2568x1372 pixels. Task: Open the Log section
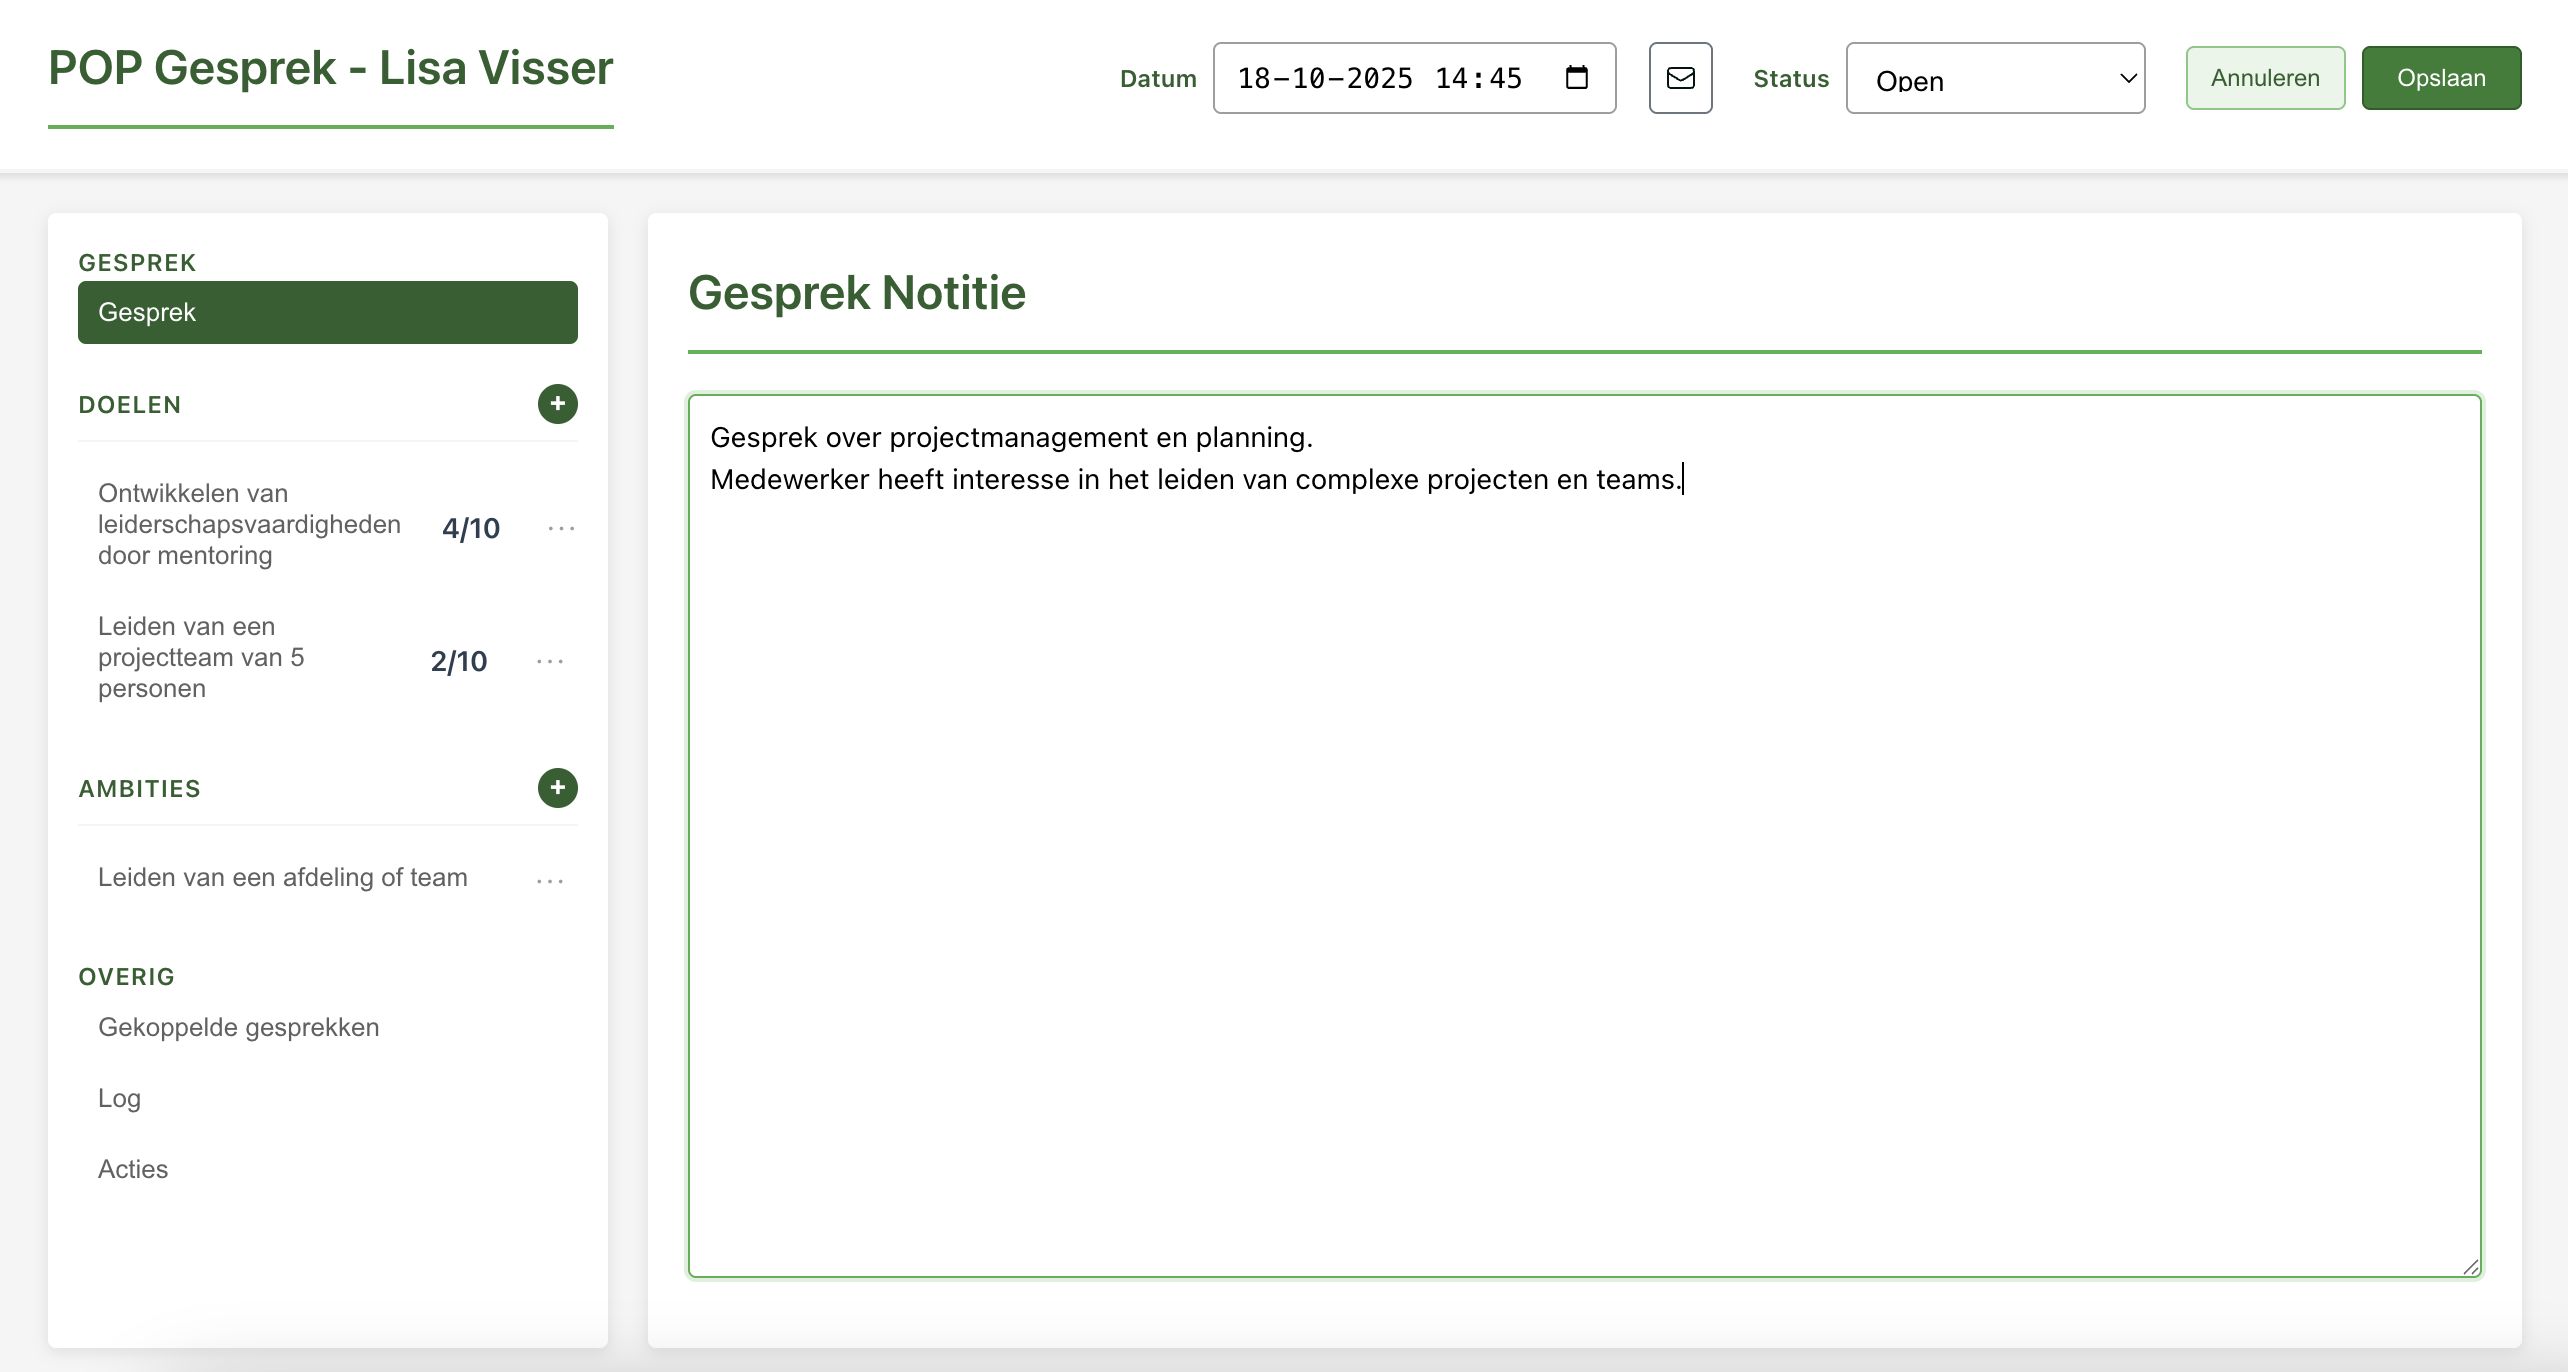point(119,1098)
